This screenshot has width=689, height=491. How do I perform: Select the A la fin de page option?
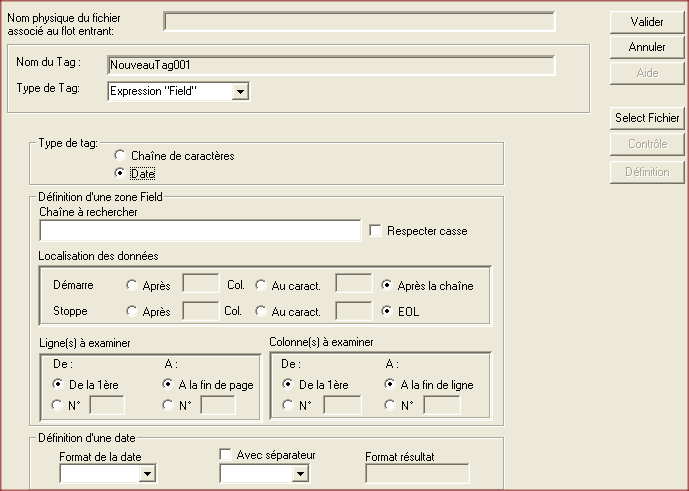(168, 385)
